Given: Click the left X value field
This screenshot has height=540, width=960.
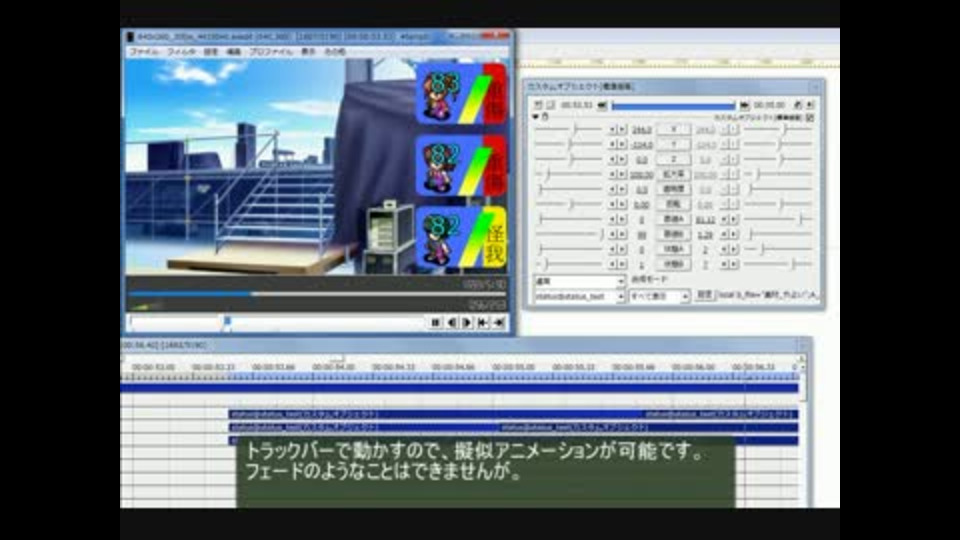Looking at the screenshot, I should [641, 130].
